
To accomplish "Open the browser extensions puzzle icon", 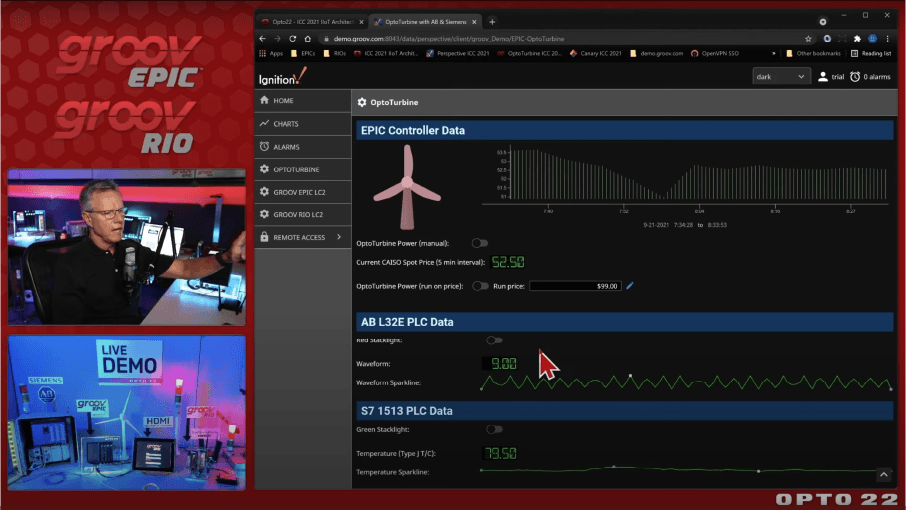I will 857,39.
